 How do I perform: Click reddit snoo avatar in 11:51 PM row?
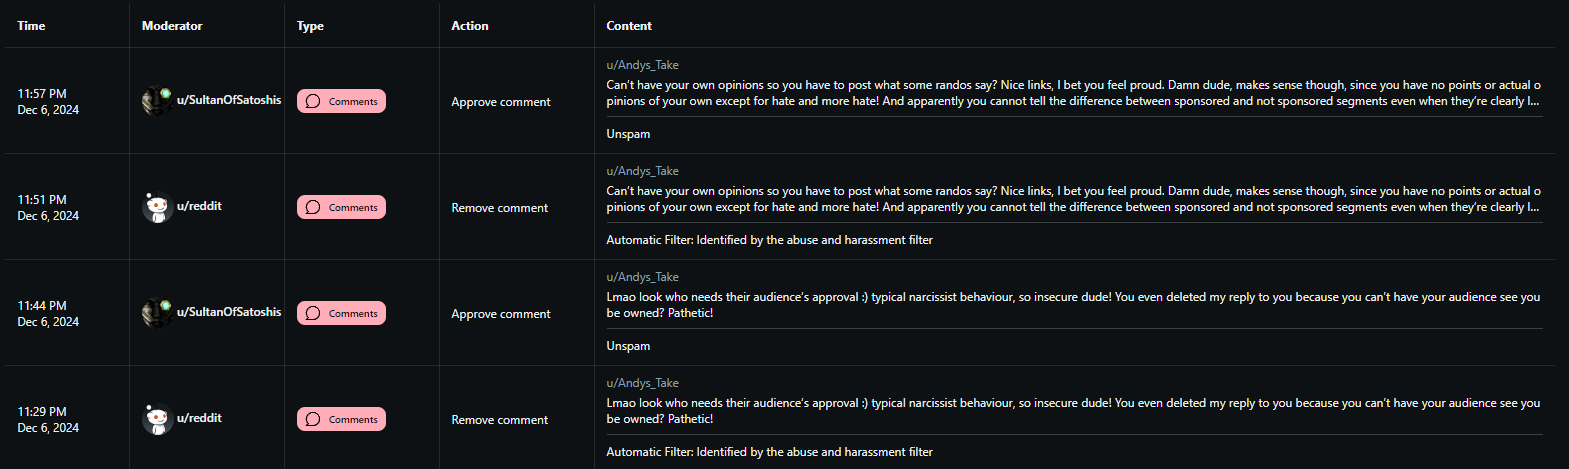[157, 207]
